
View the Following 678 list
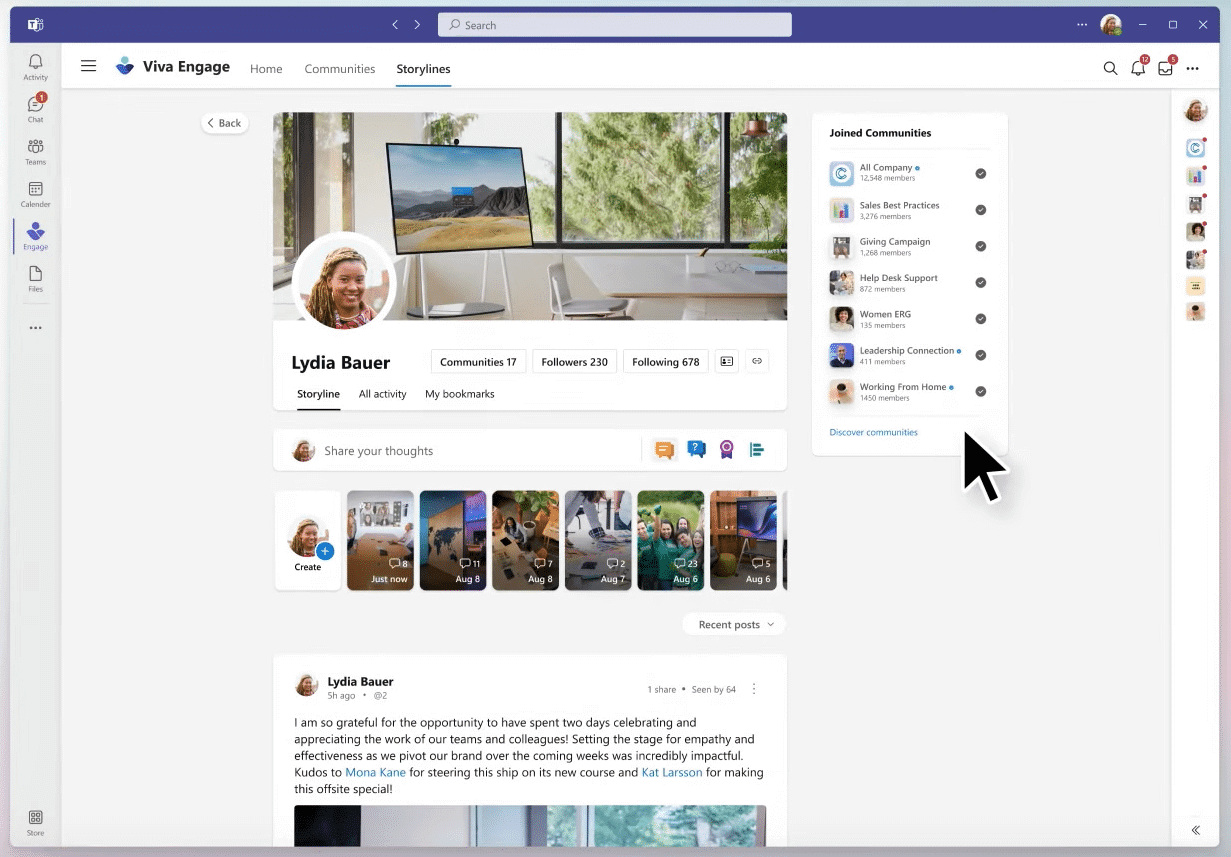(666, 362)
